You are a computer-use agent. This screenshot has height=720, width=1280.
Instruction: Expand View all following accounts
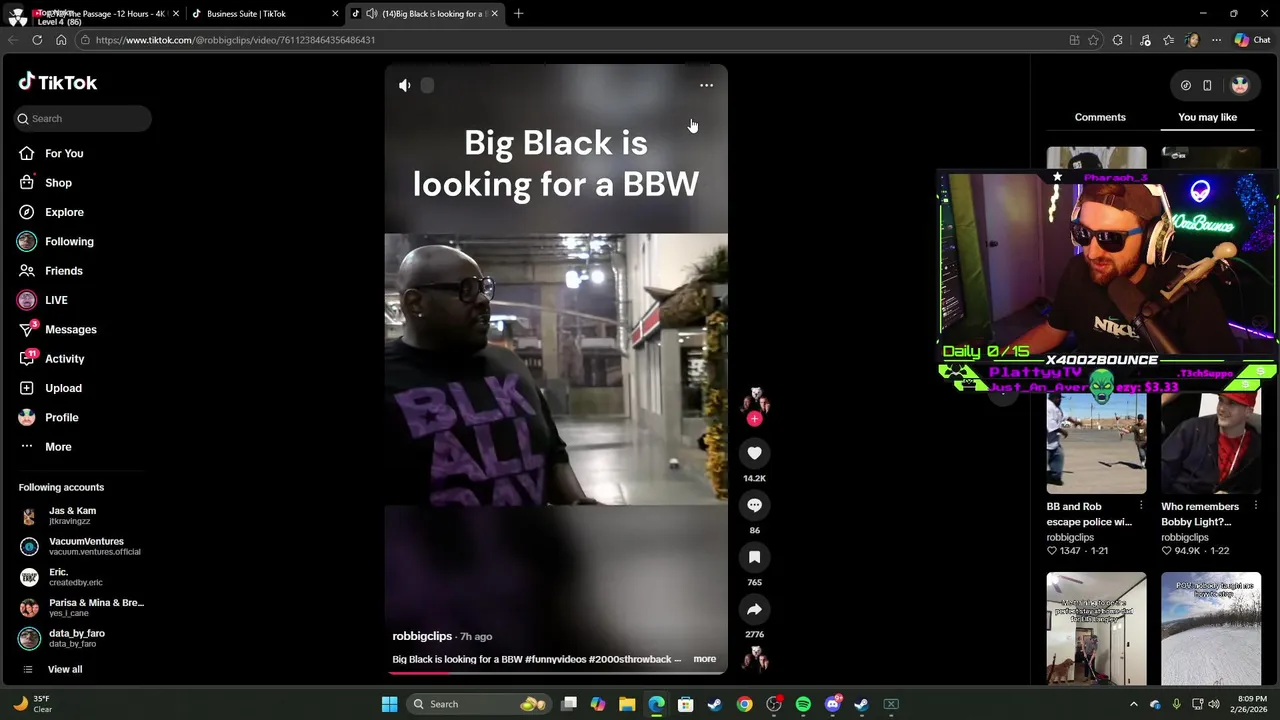pyautogui.click(x=64, y=669)
